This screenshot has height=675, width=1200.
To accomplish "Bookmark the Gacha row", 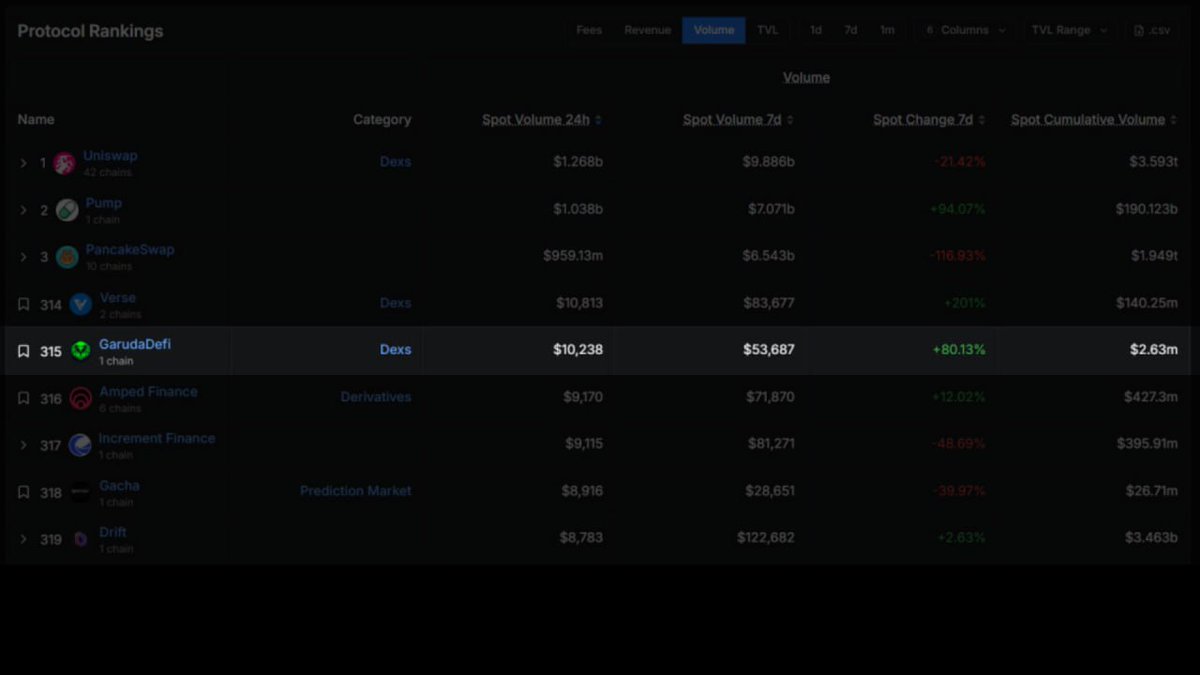I will (24, 492).
